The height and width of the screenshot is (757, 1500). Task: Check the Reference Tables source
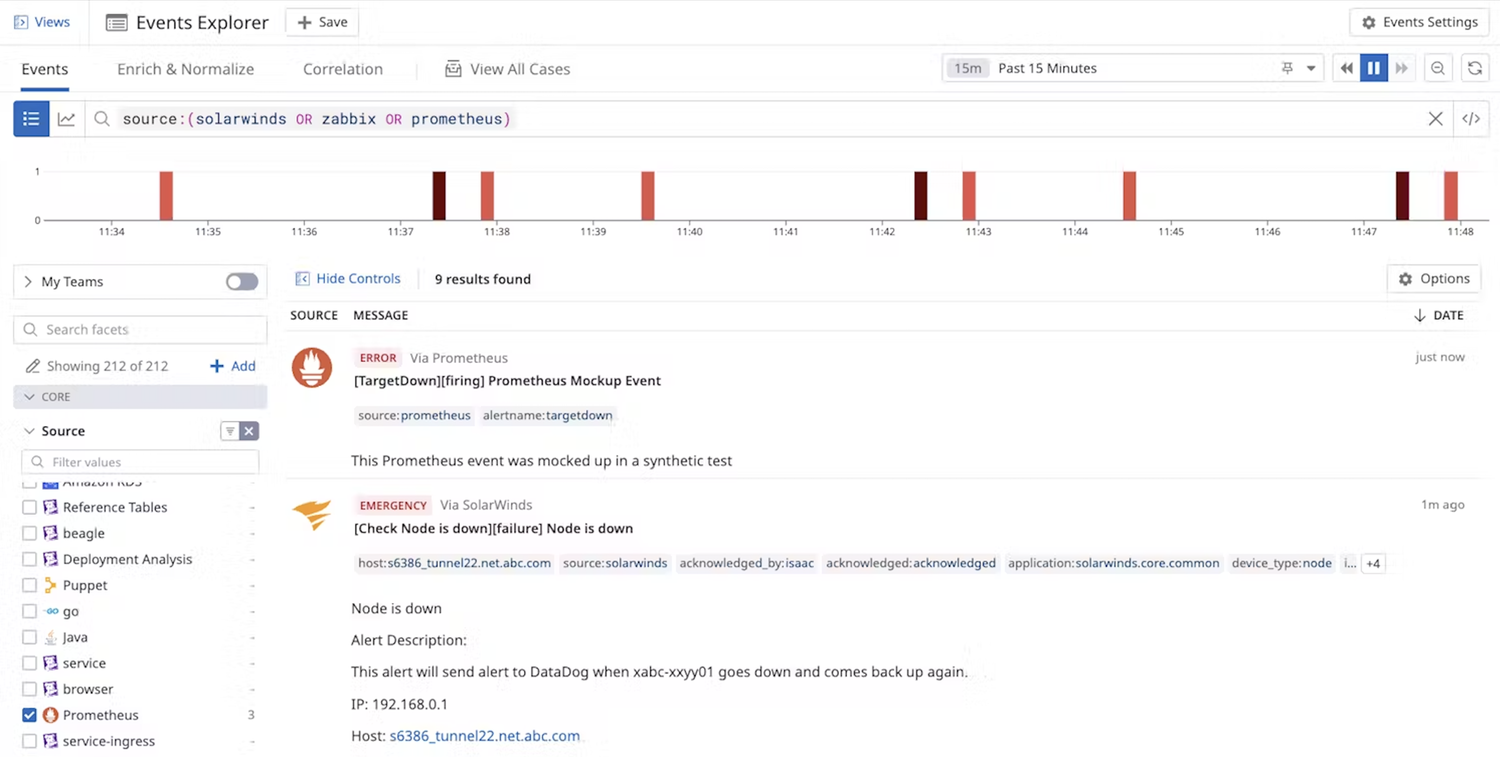pos(29,507)
